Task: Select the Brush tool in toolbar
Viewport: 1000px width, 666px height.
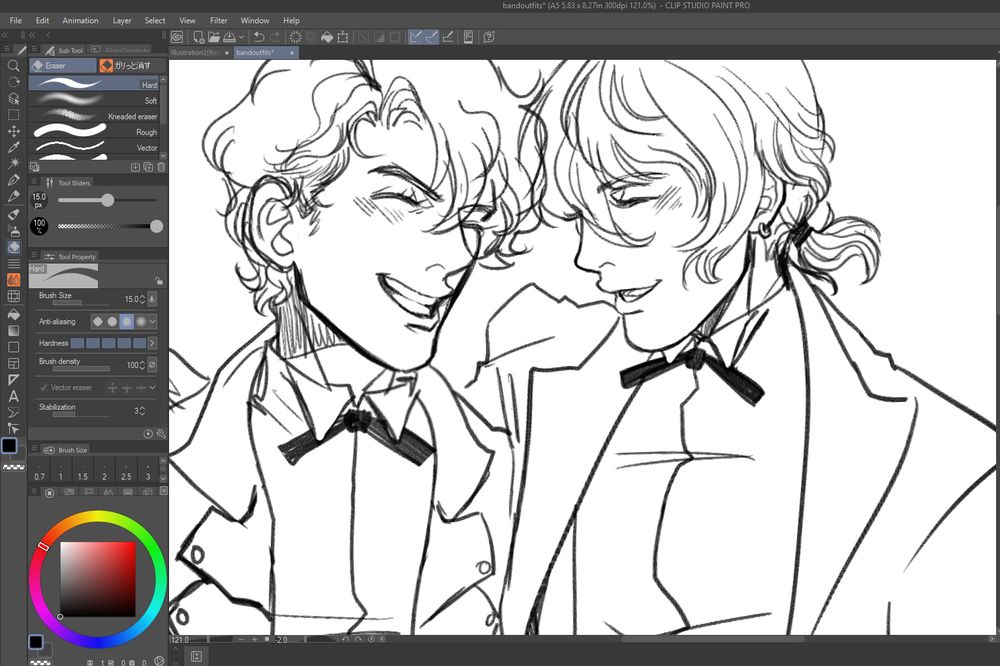Action: click(13, 214)
